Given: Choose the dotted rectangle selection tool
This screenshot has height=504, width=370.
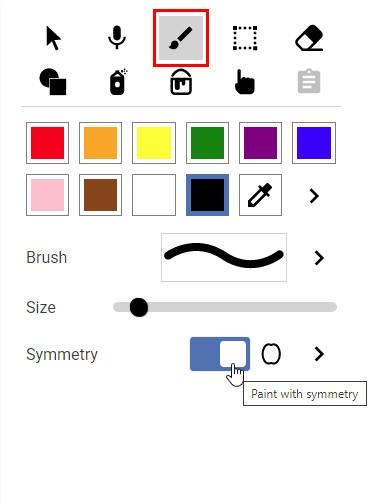Looking at the screenshot, I should point(245,38).
